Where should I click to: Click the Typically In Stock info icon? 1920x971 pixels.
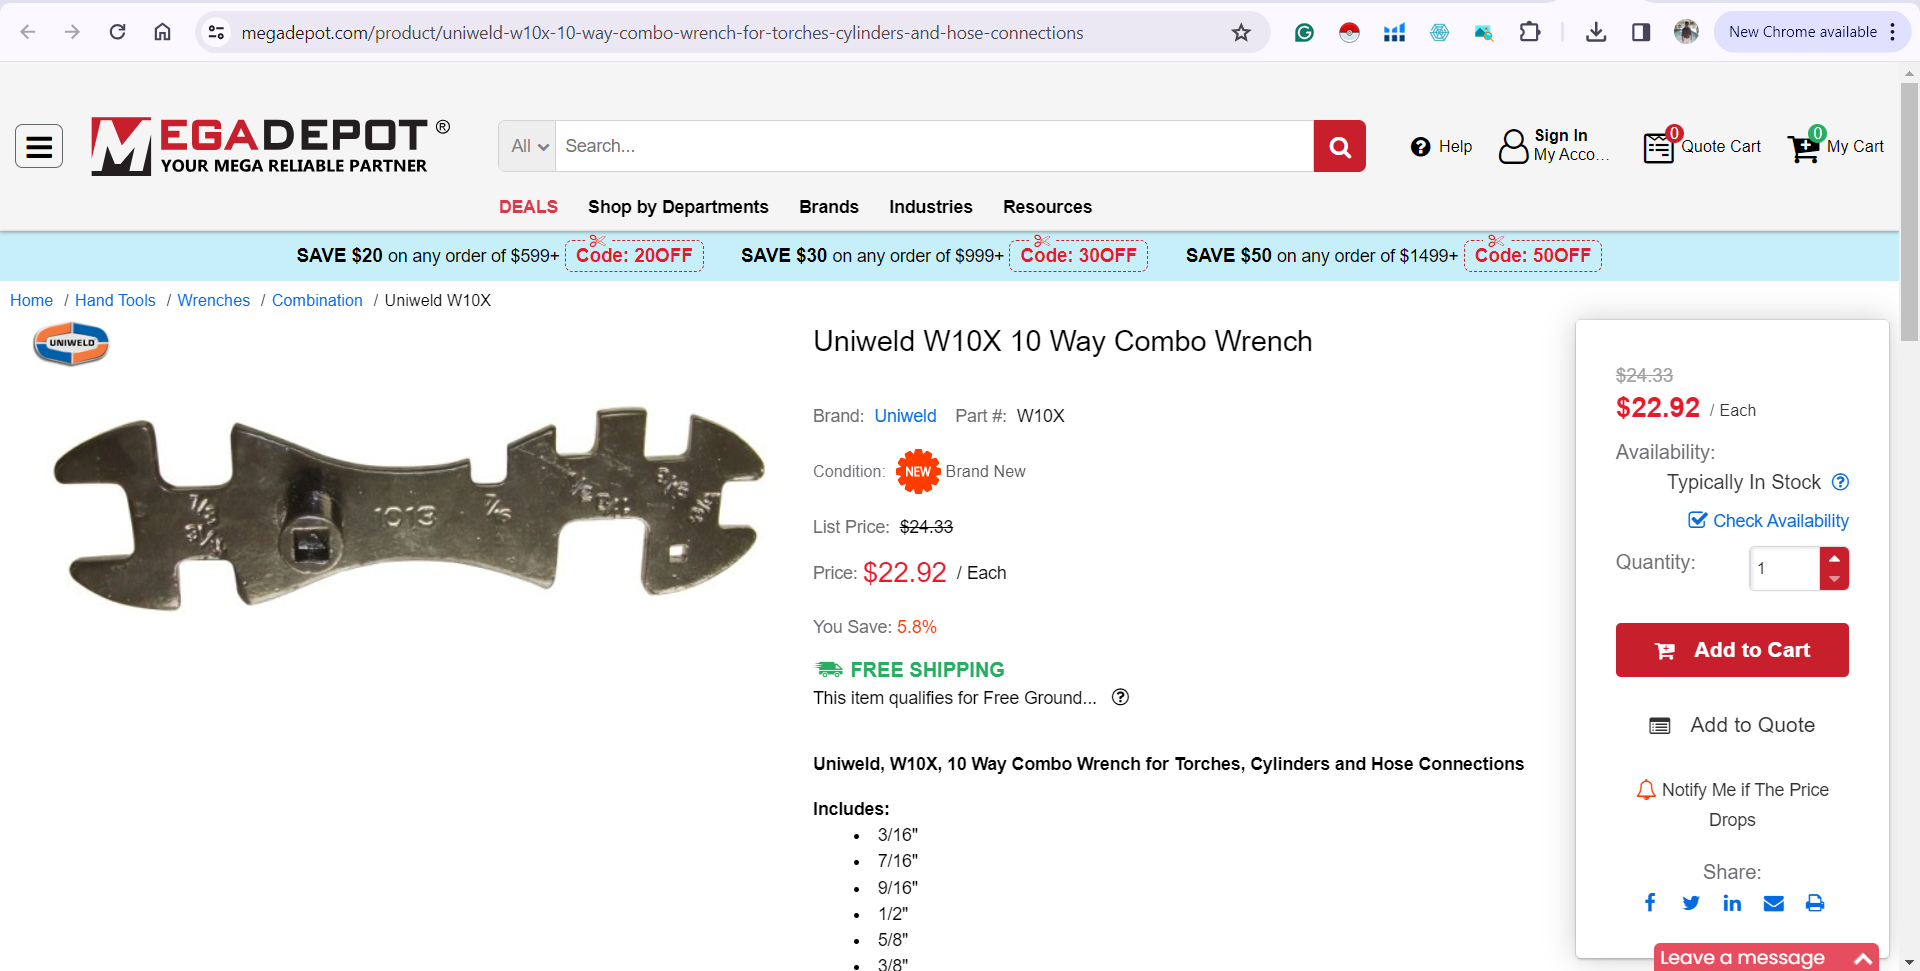point(1840,482)
